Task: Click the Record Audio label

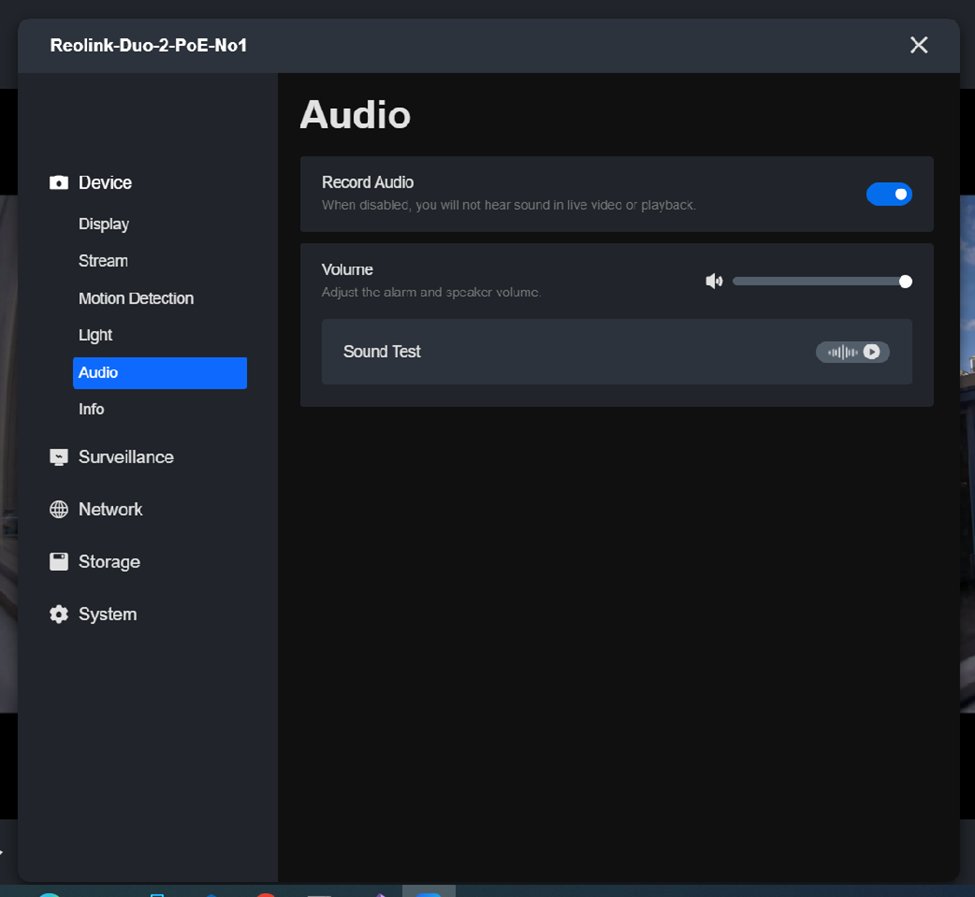Action: pyautogui.click(x=367, y=182)
